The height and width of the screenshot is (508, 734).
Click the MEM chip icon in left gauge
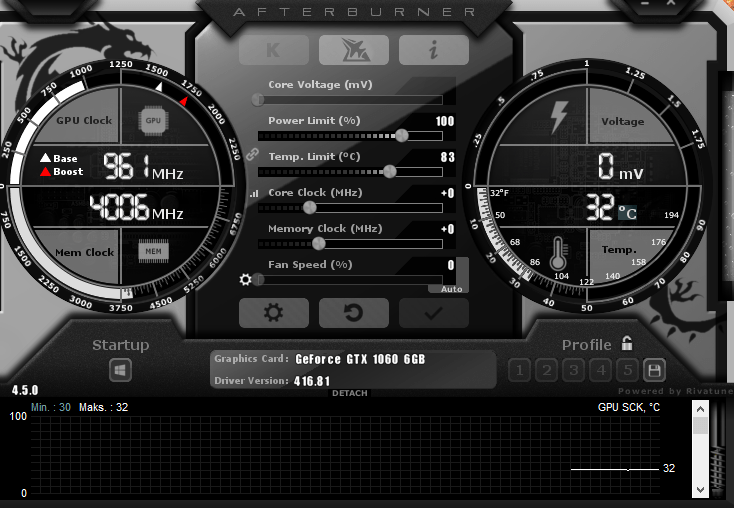coord(154,251)
